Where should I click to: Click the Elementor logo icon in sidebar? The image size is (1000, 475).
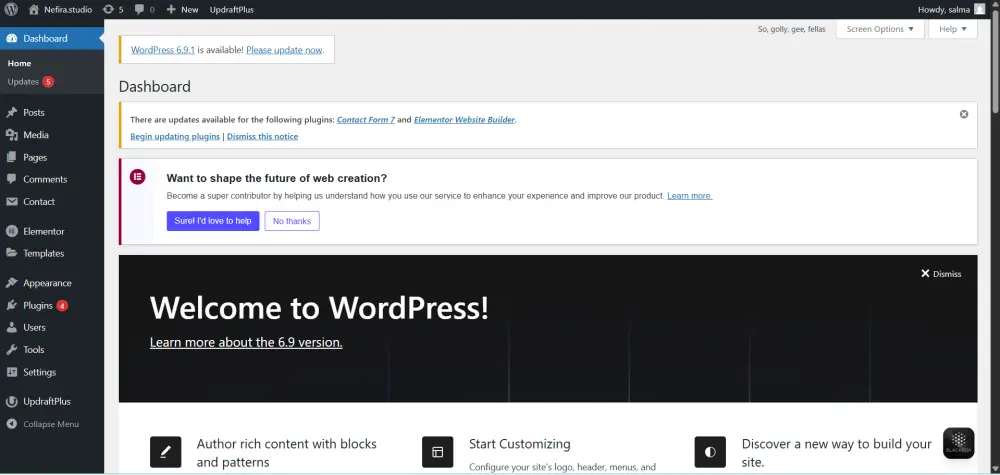click(x=11, y=231)
